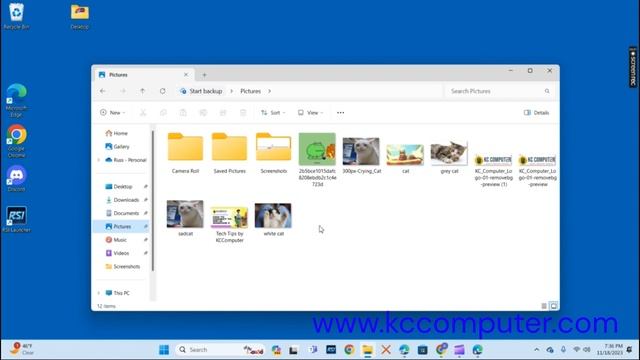This screenshot has height=360, width=640.
Task: Open Chrome from the taskbar
Action: (x=349, y=350)
